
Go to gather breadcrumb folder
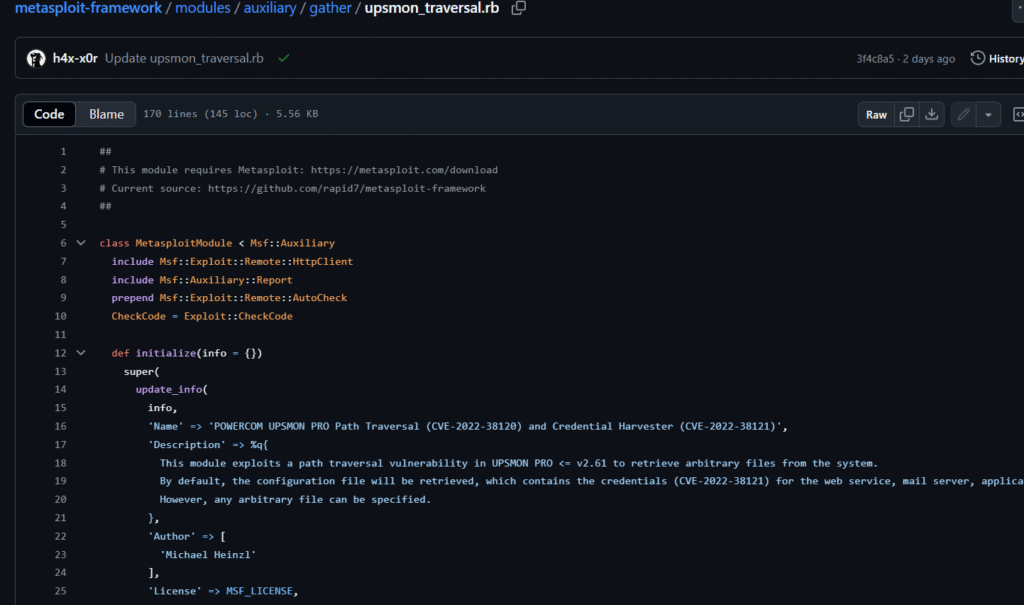(330, 8)
